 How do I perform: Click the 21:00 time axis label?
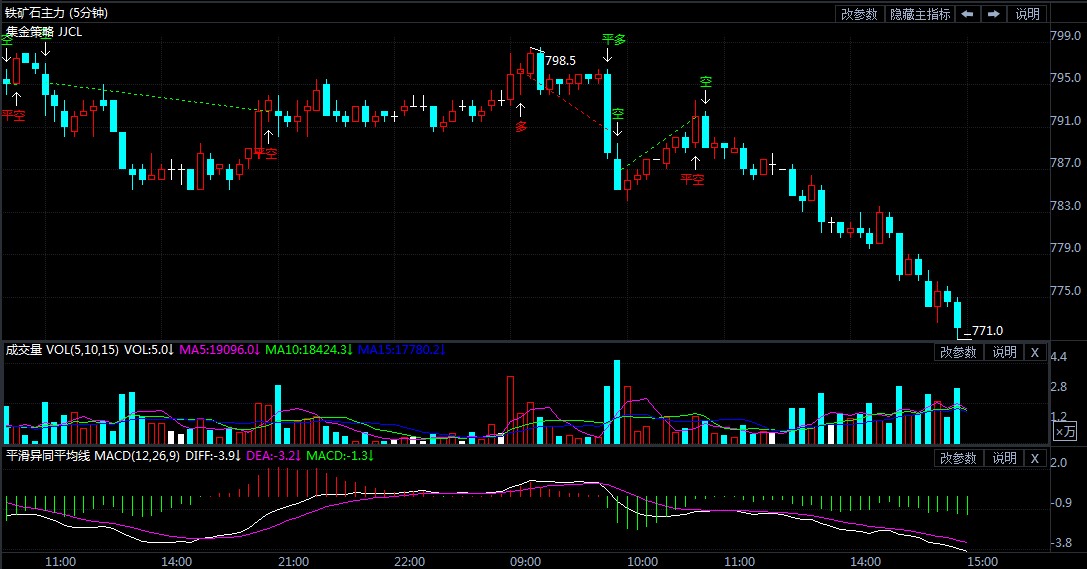point(293,561)
